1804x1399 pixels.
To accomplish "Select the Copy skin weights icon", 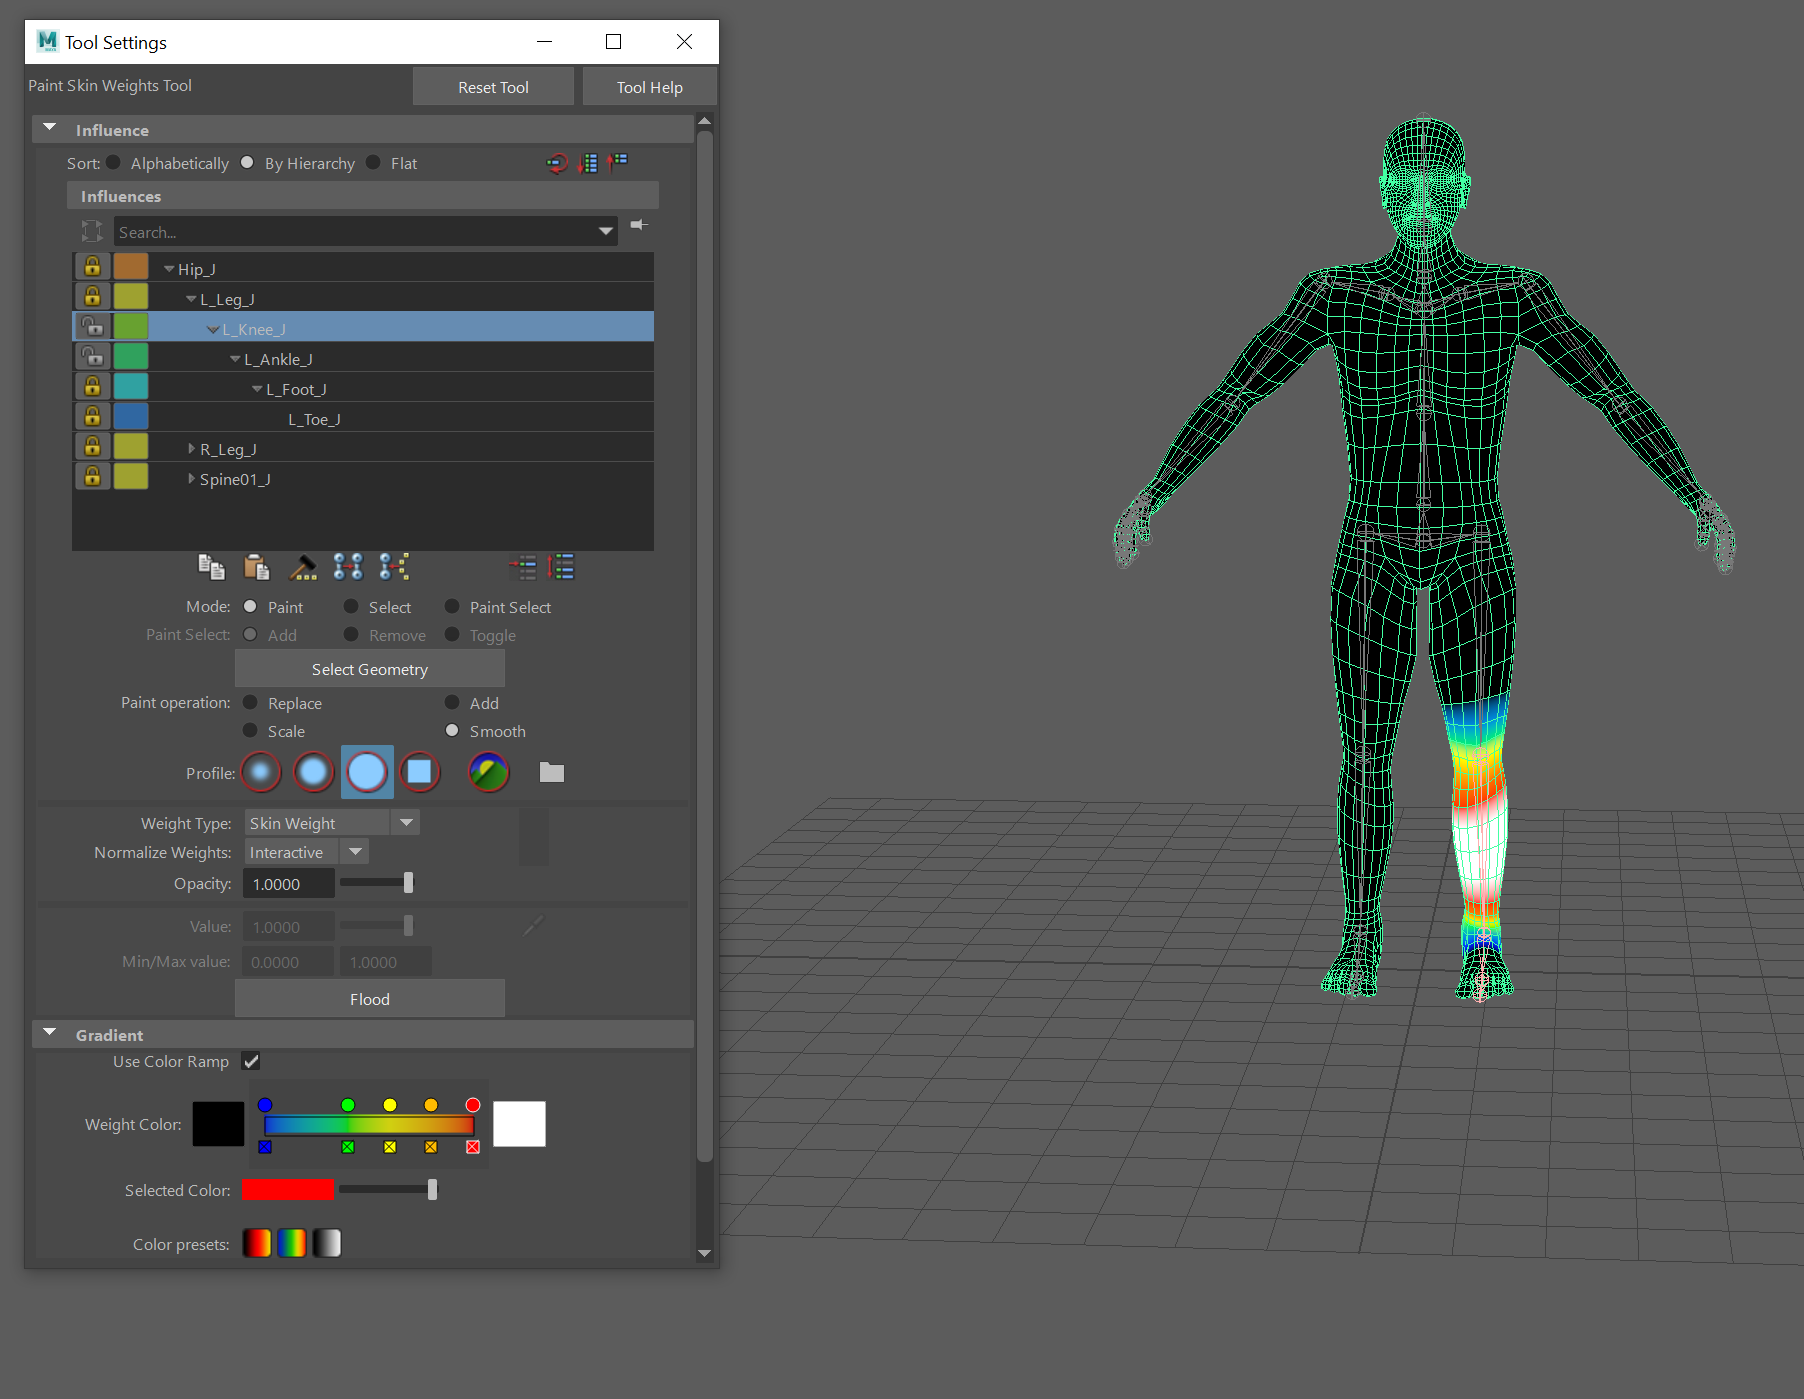I will 212,567.
